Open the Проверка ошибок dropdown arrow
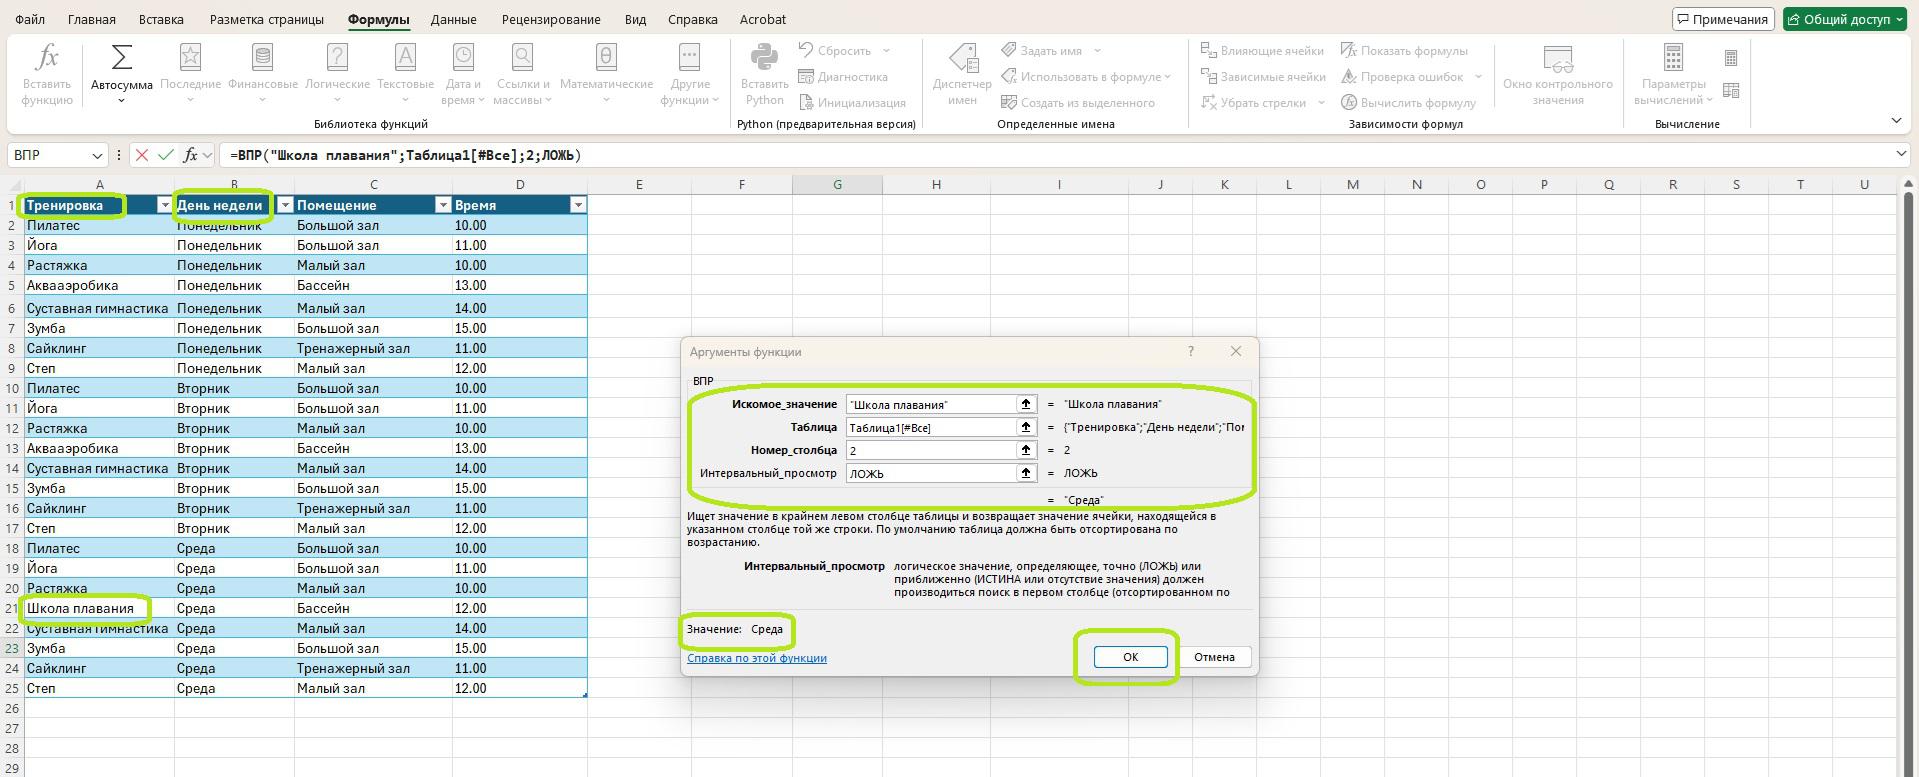1919x777 pixels. [1478, 77]
